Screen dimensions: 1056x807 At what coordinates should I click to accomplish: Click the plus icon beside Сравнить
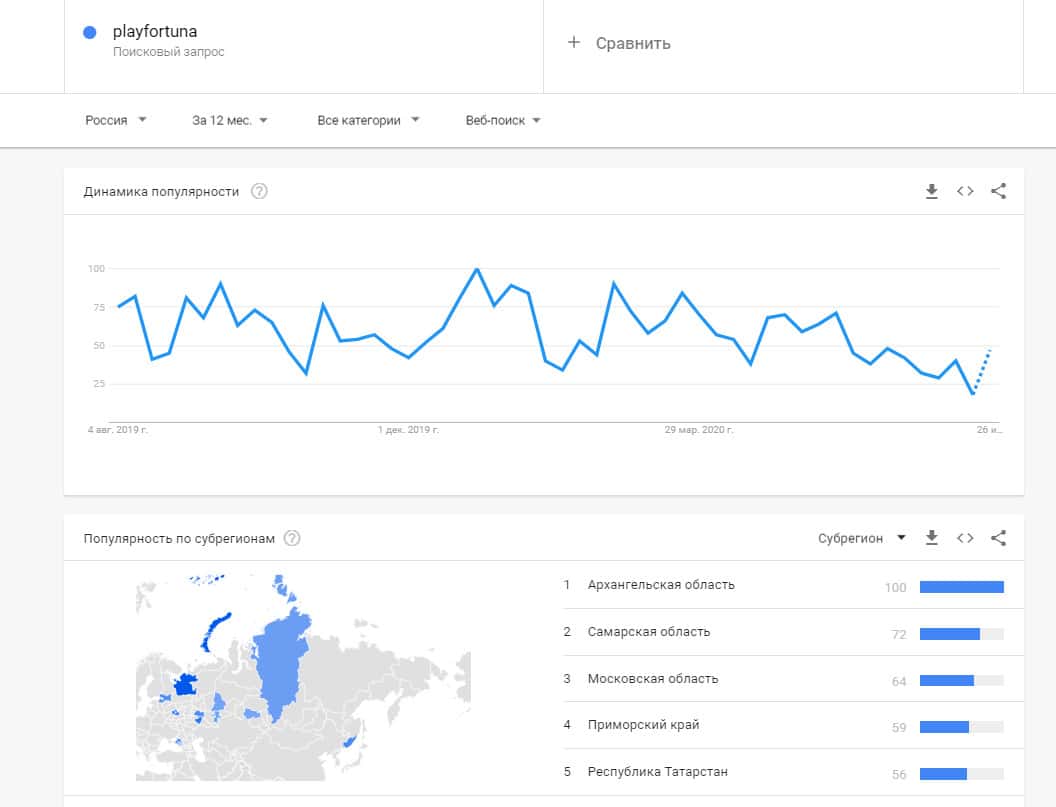coord(574,42)
